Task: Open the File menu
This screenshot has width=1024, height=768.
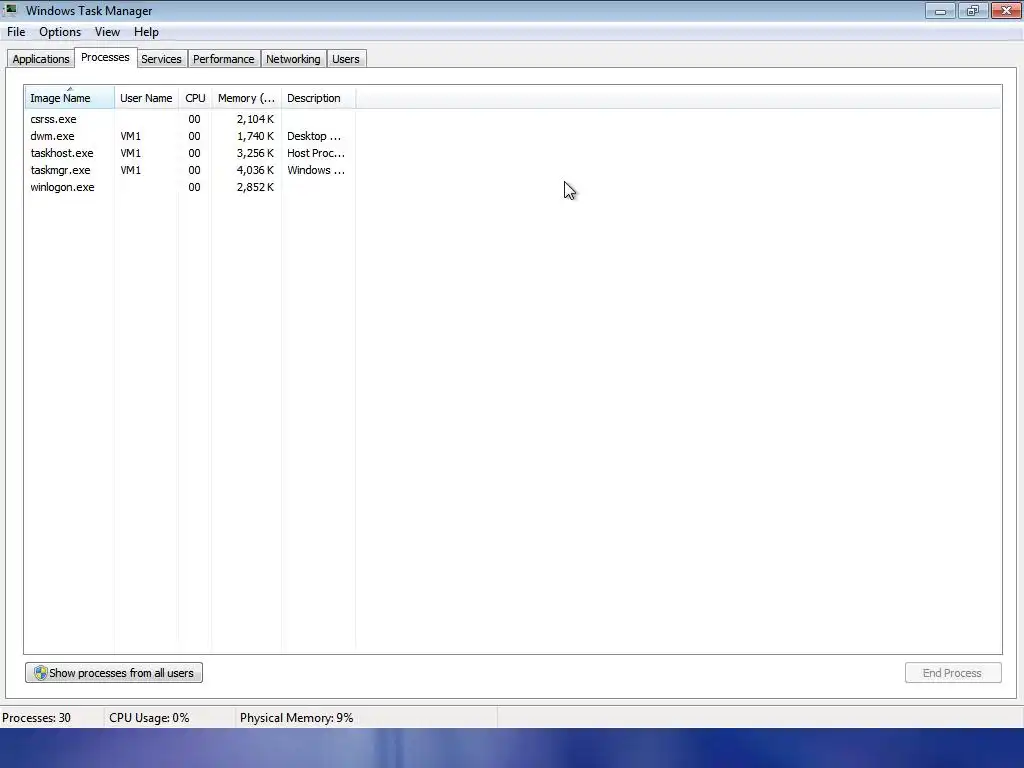Action: tap(16, 32)
